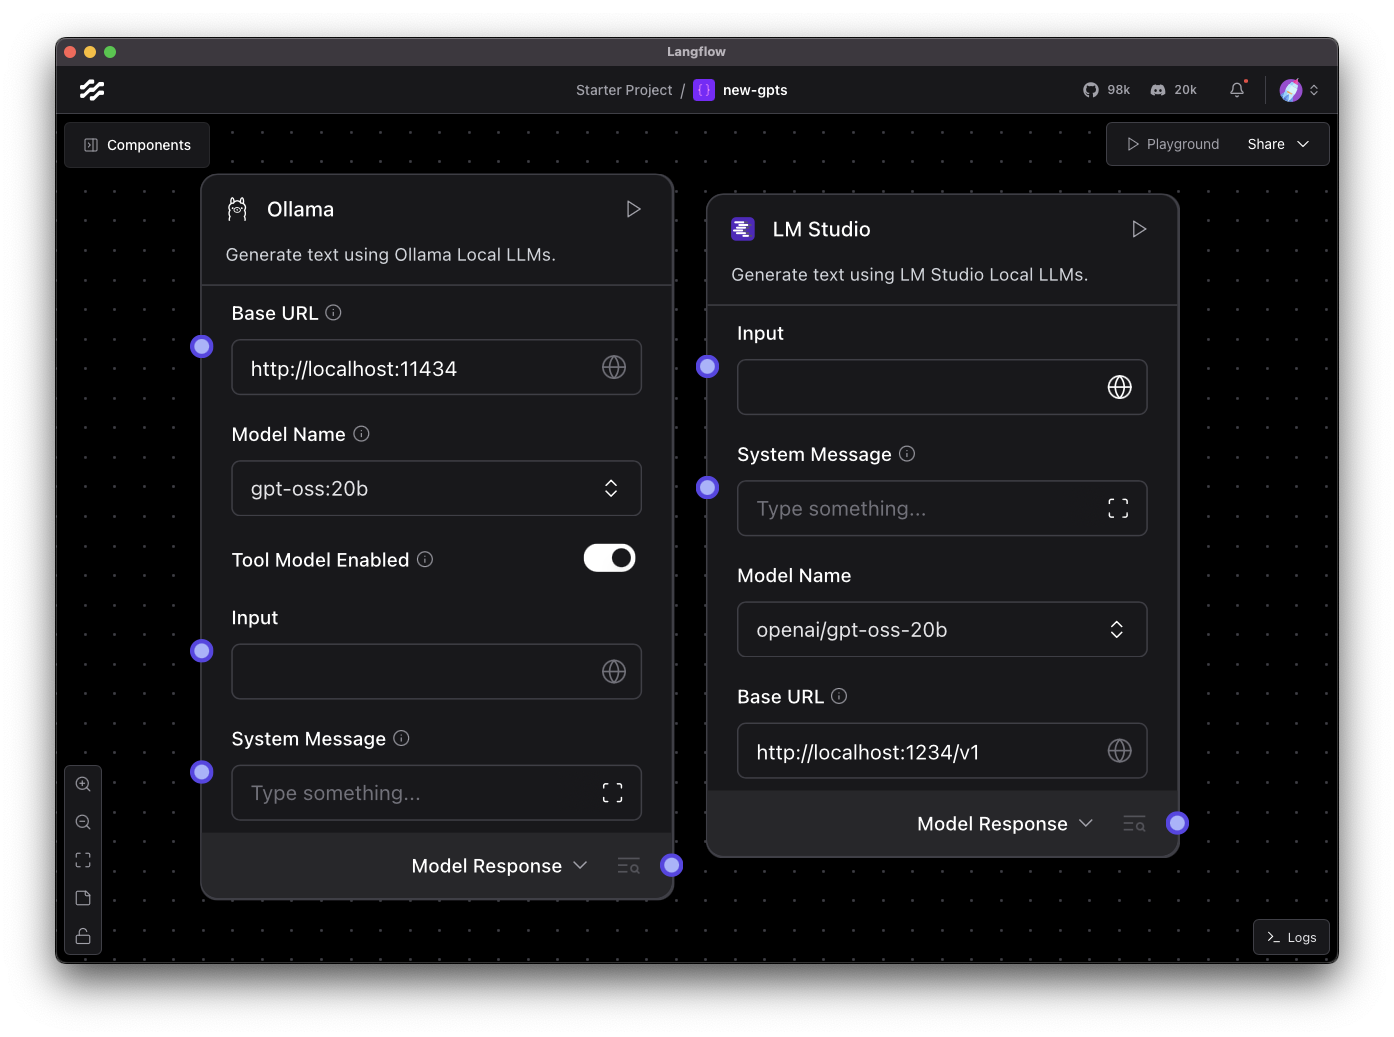The width and height of the screenshot is (1394, 1037).
Task: Go to Starter Project breadcrumb
Action: 624,90
